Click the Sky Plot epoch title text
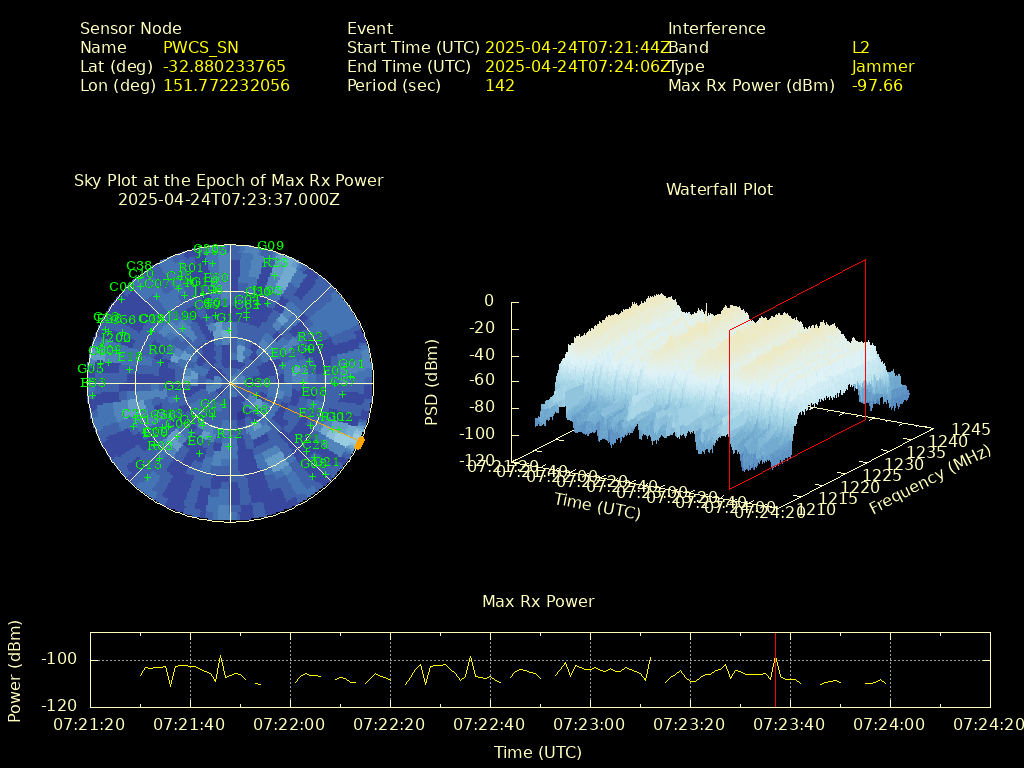 [229, 190]
